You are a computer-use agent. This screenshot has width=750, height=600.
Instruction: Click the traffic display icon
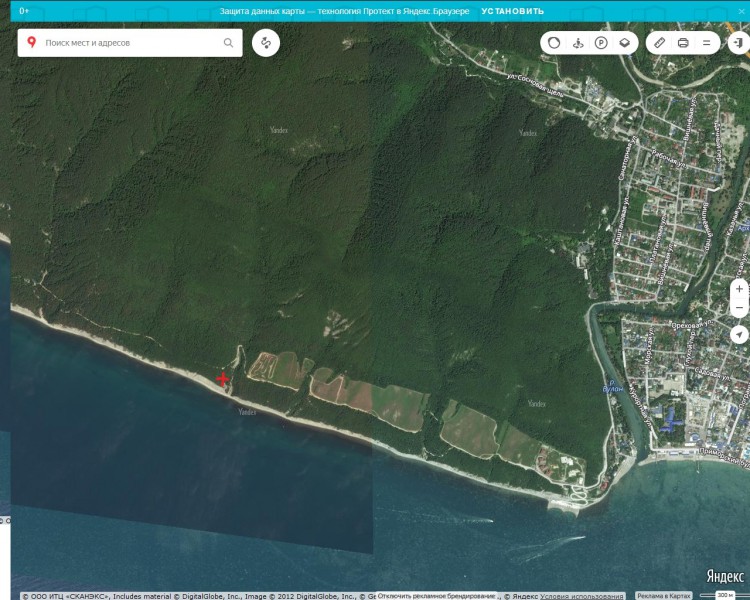(x=554, y=43)
